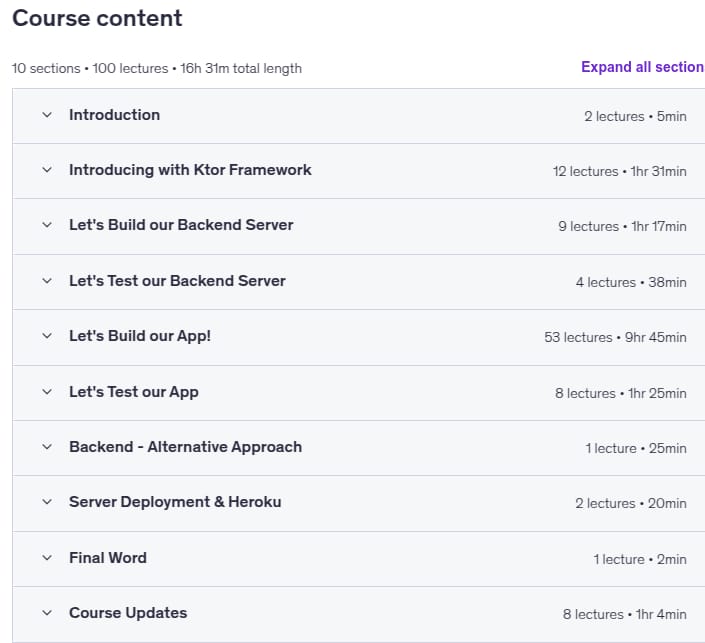Click the Expand all sections link
Viewport: 705px width, 643px height.
pyautogui.click(x=643, y=67)
